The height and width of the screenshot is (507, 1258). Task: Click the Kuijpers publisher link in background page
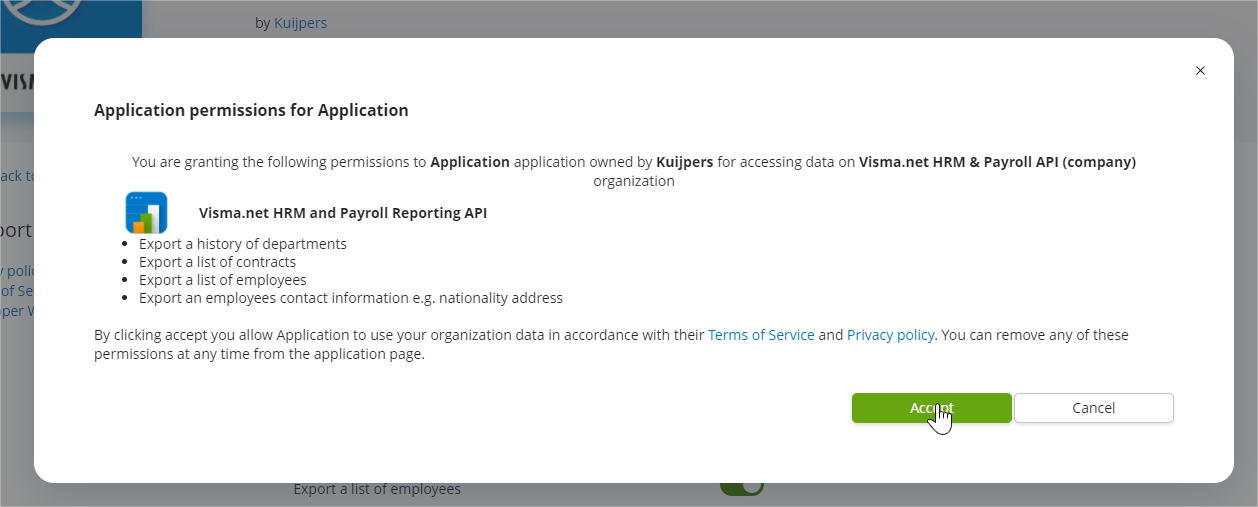coord(300,22)
